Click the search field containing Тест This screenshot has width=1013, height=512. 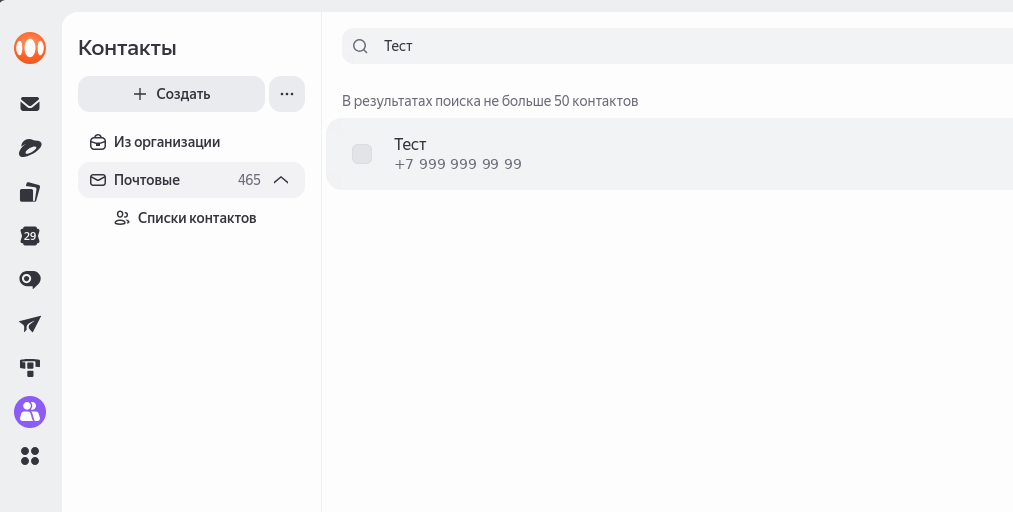tap(677, 46)
